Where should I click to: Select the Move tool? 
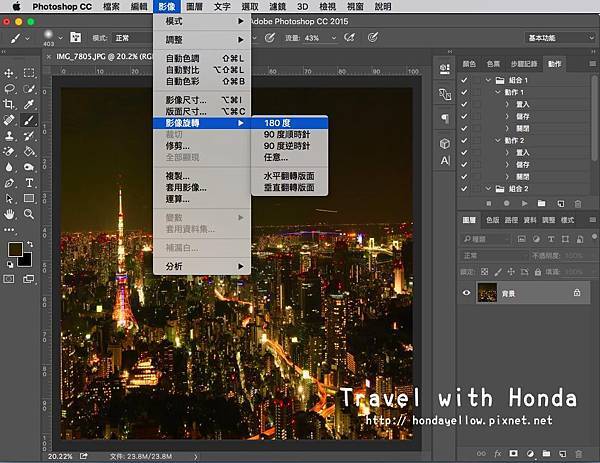click(9, 73)
